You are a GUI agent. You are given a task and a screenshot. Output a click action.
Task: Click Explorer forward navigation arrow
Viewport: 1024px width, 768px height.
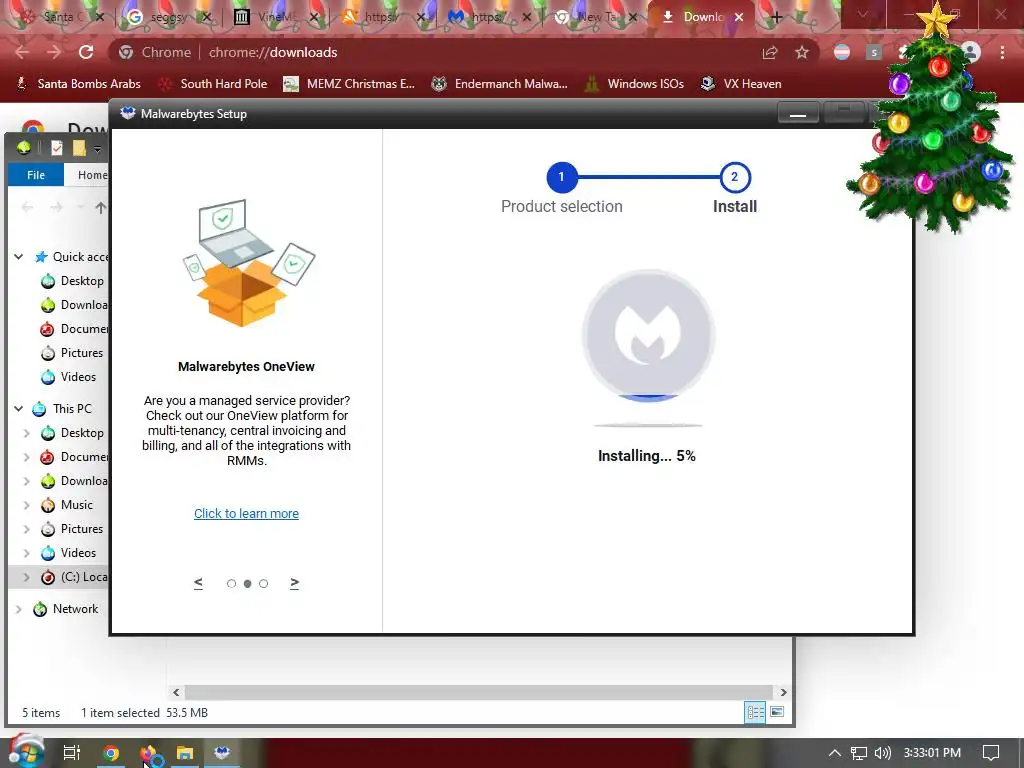57,208
